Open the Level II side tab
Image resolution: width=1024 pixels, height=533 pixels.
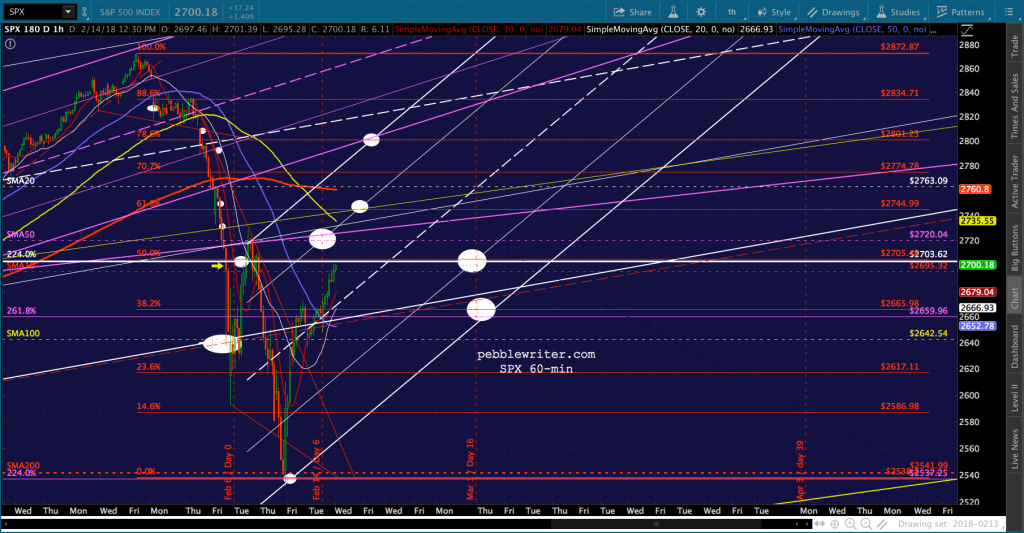[x=1015, y=398]
